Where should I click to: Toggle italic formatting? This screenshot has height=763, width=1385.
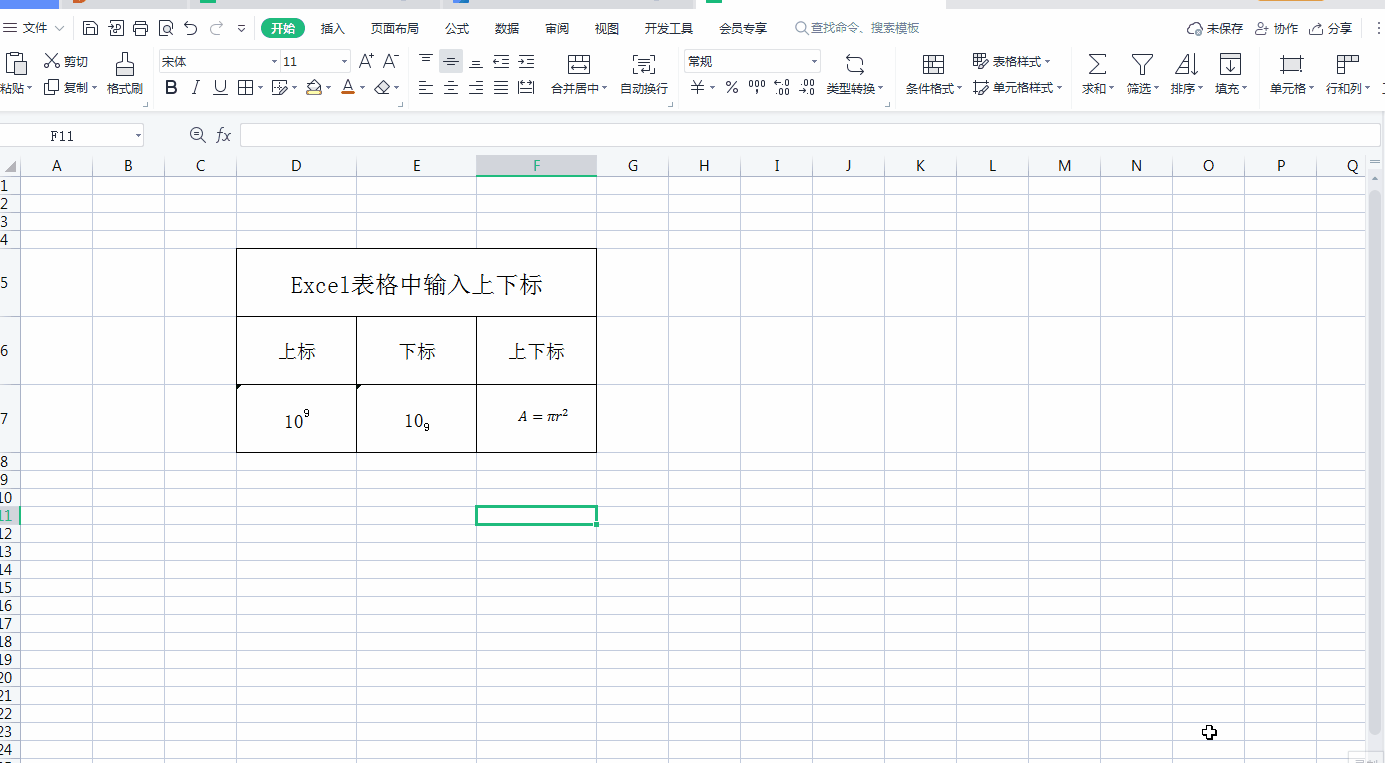tap(196, 87)
